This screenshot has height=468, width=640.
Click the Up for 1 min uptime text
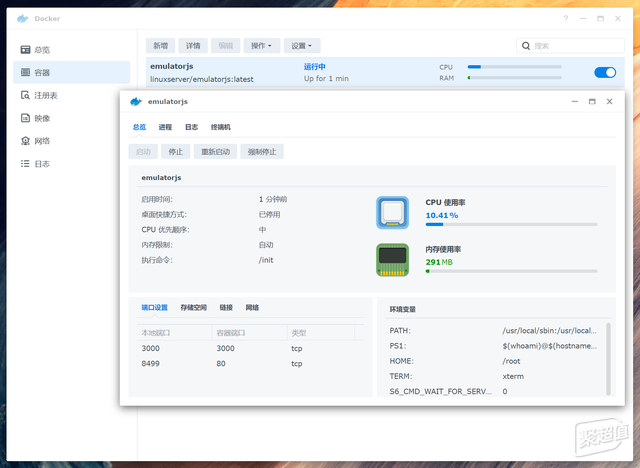pyautogui.click(x=326, y=78)
